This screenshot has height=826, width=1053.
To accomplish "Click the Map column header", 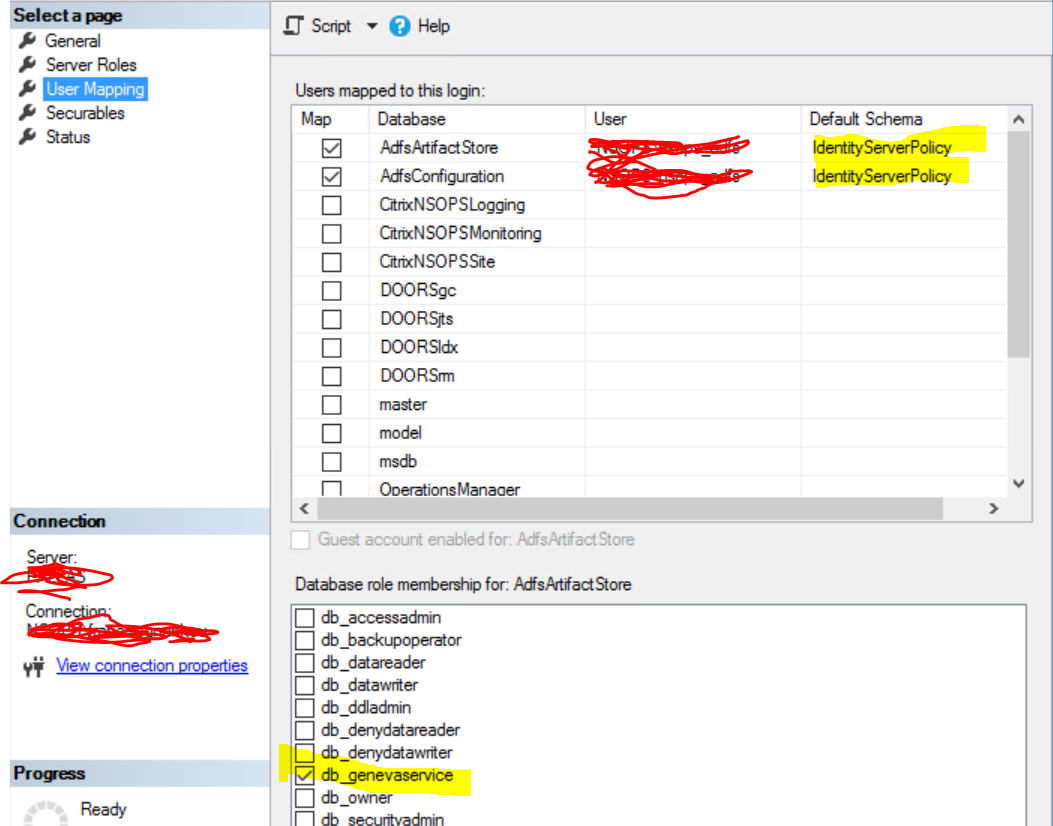I will pos(330,119).
